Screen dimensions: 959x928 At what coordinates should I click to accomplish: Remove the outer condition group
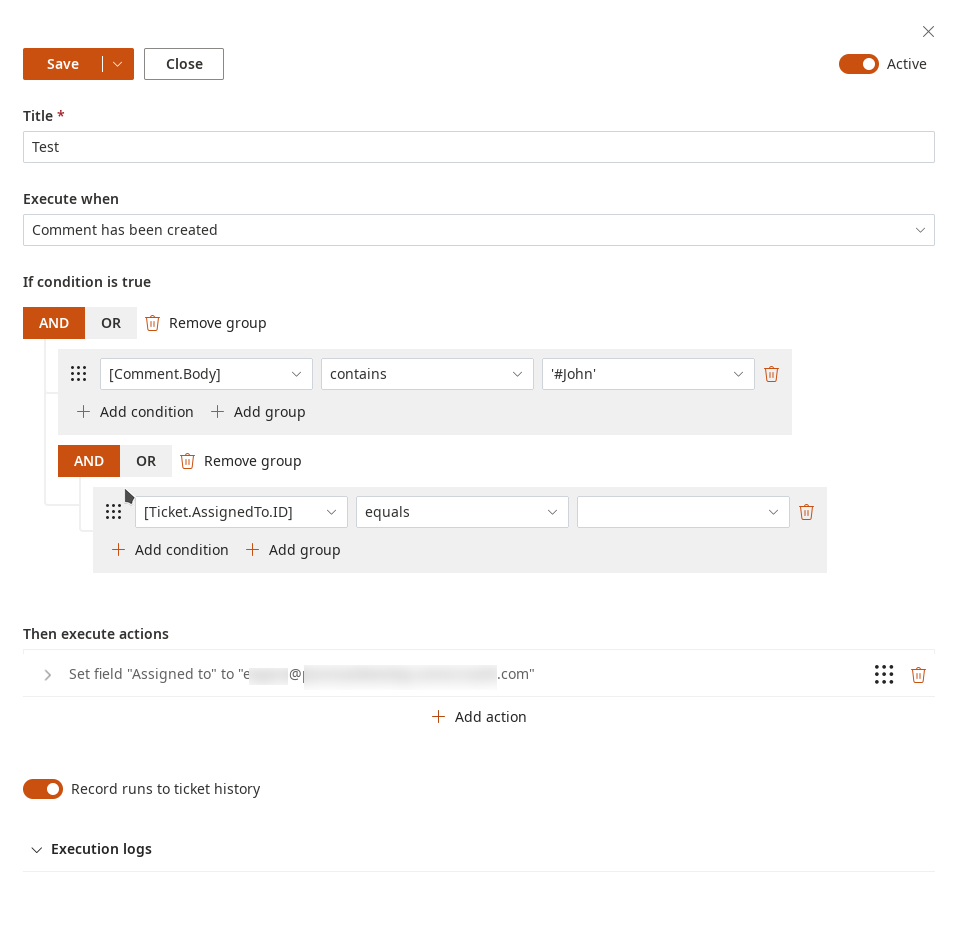tap(206, 323)
